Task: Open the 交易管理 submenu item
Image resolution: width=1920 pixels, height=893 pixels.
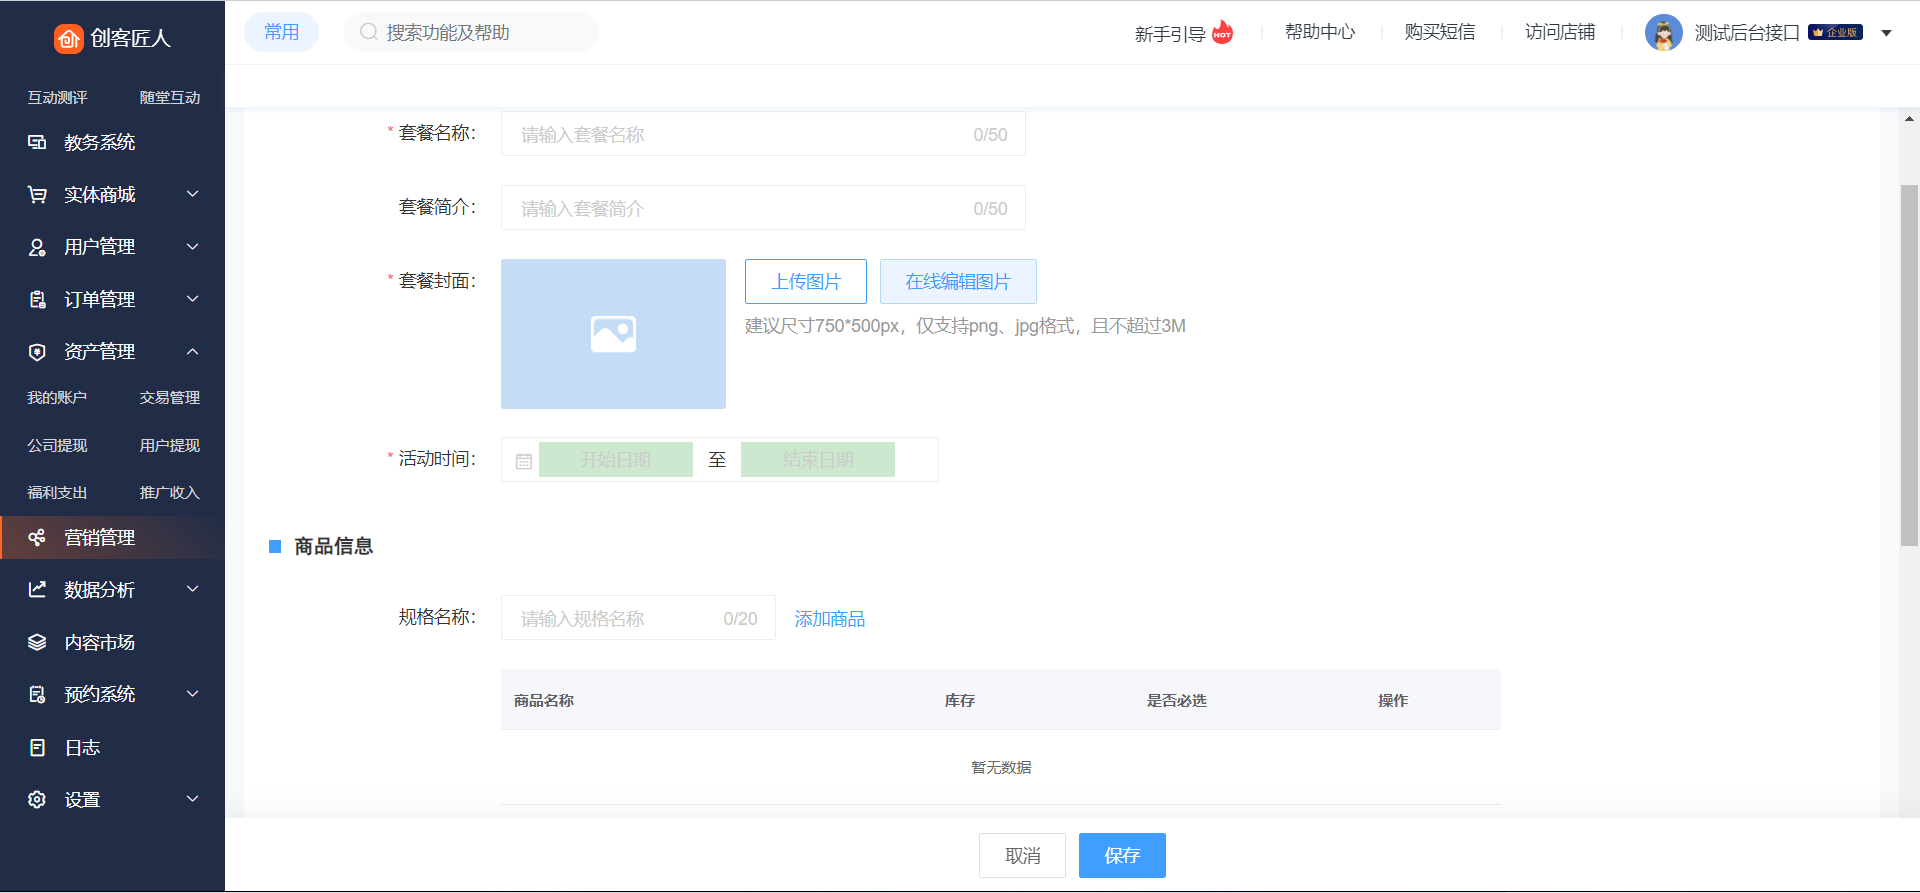Action: click(x=170, y=398)
